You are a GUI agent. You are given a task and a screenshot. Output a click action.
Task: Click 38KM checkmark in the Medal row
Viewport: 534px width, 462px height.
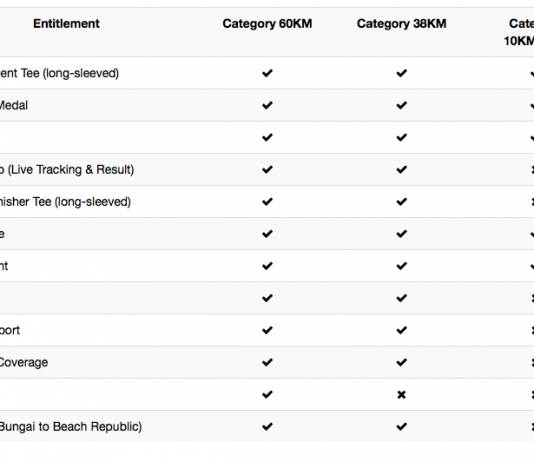tap(402, 105)
